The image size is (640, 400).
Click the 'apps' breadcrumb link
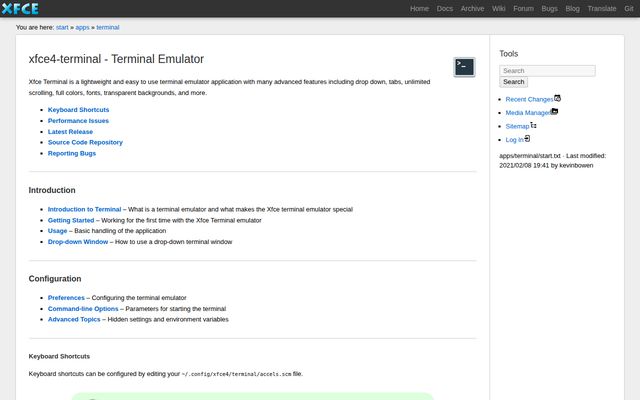(82, 27)
